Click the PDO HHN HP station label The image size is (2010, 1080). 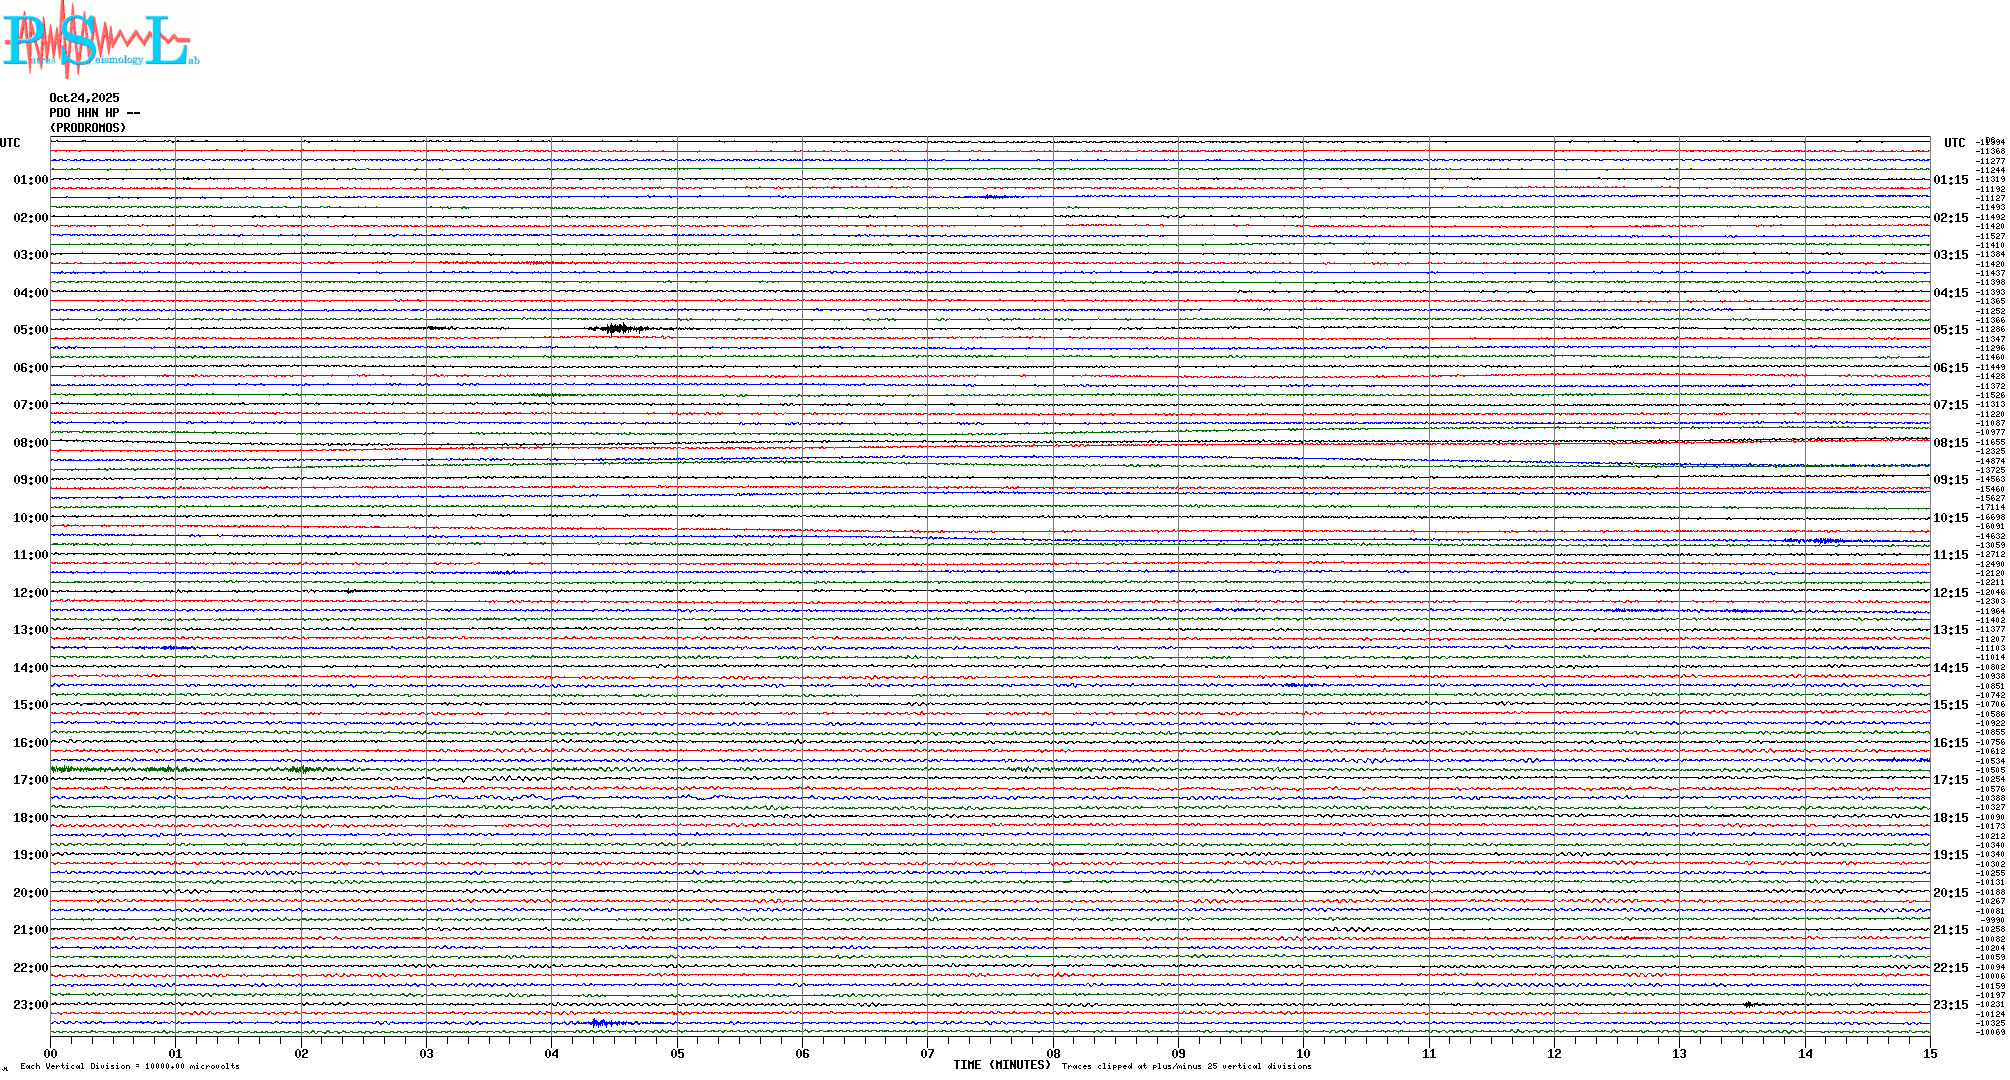click(x=94, y=113)
